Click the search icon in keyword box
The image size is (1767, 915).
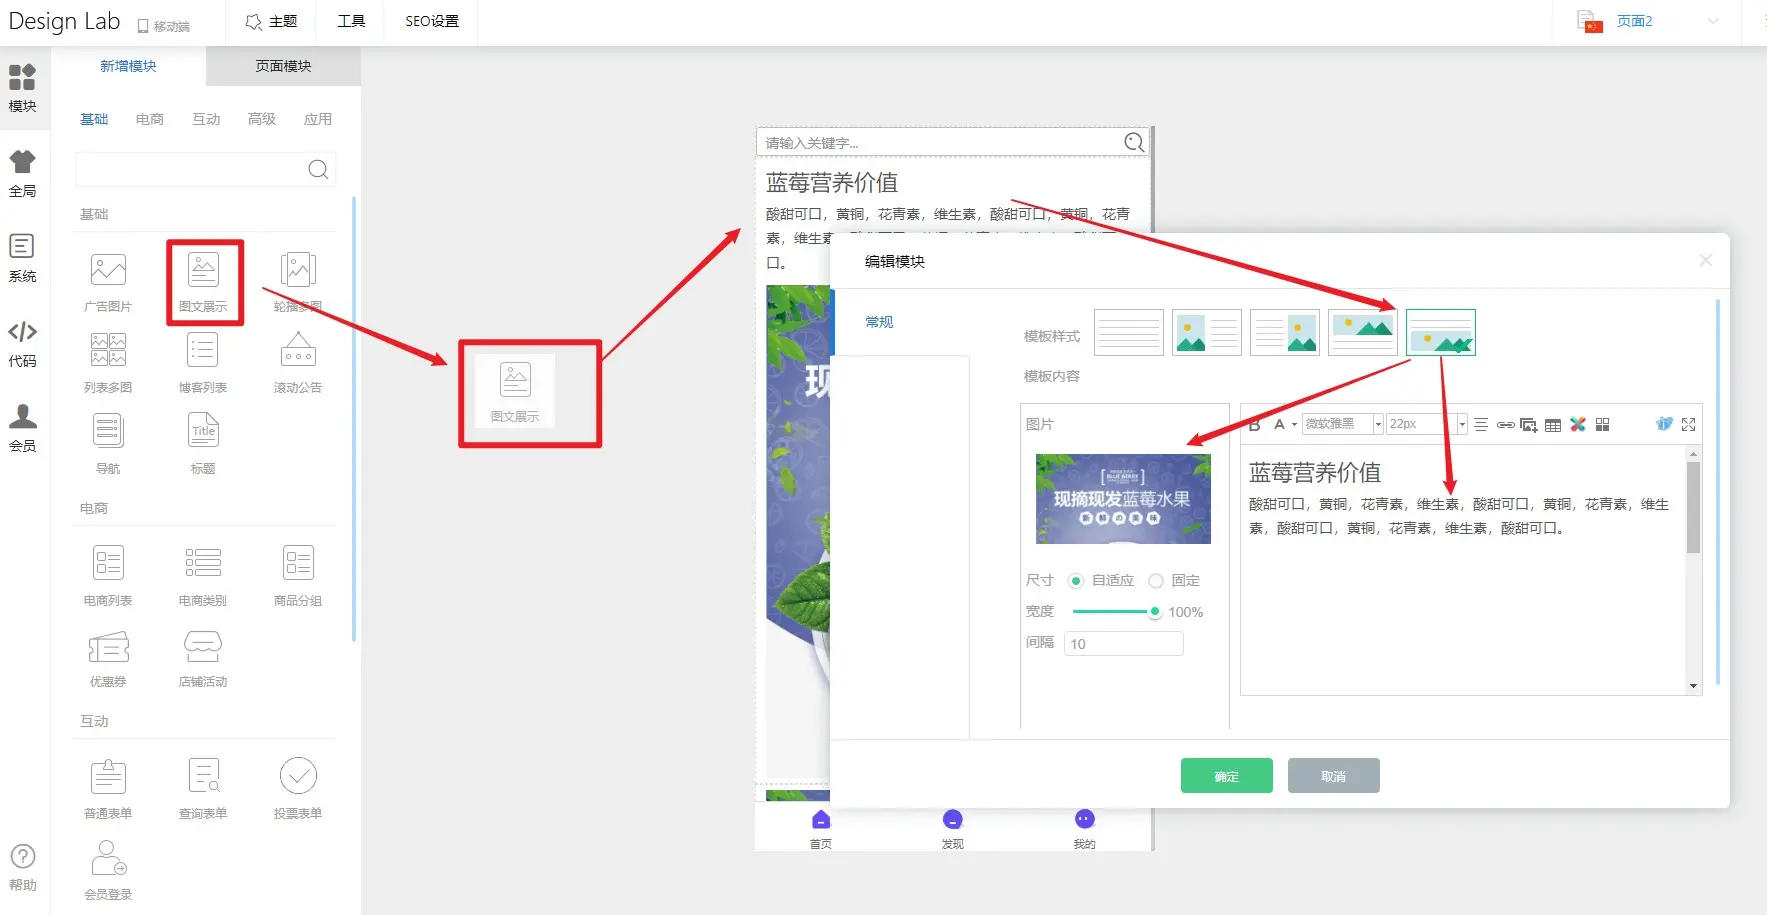1134,143
